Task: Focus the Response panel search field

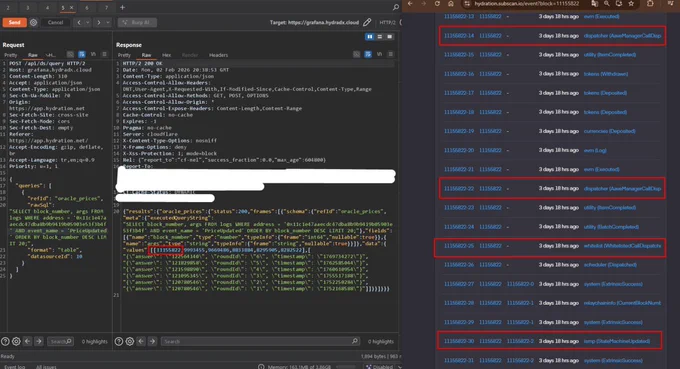Action: coord(260,342)
